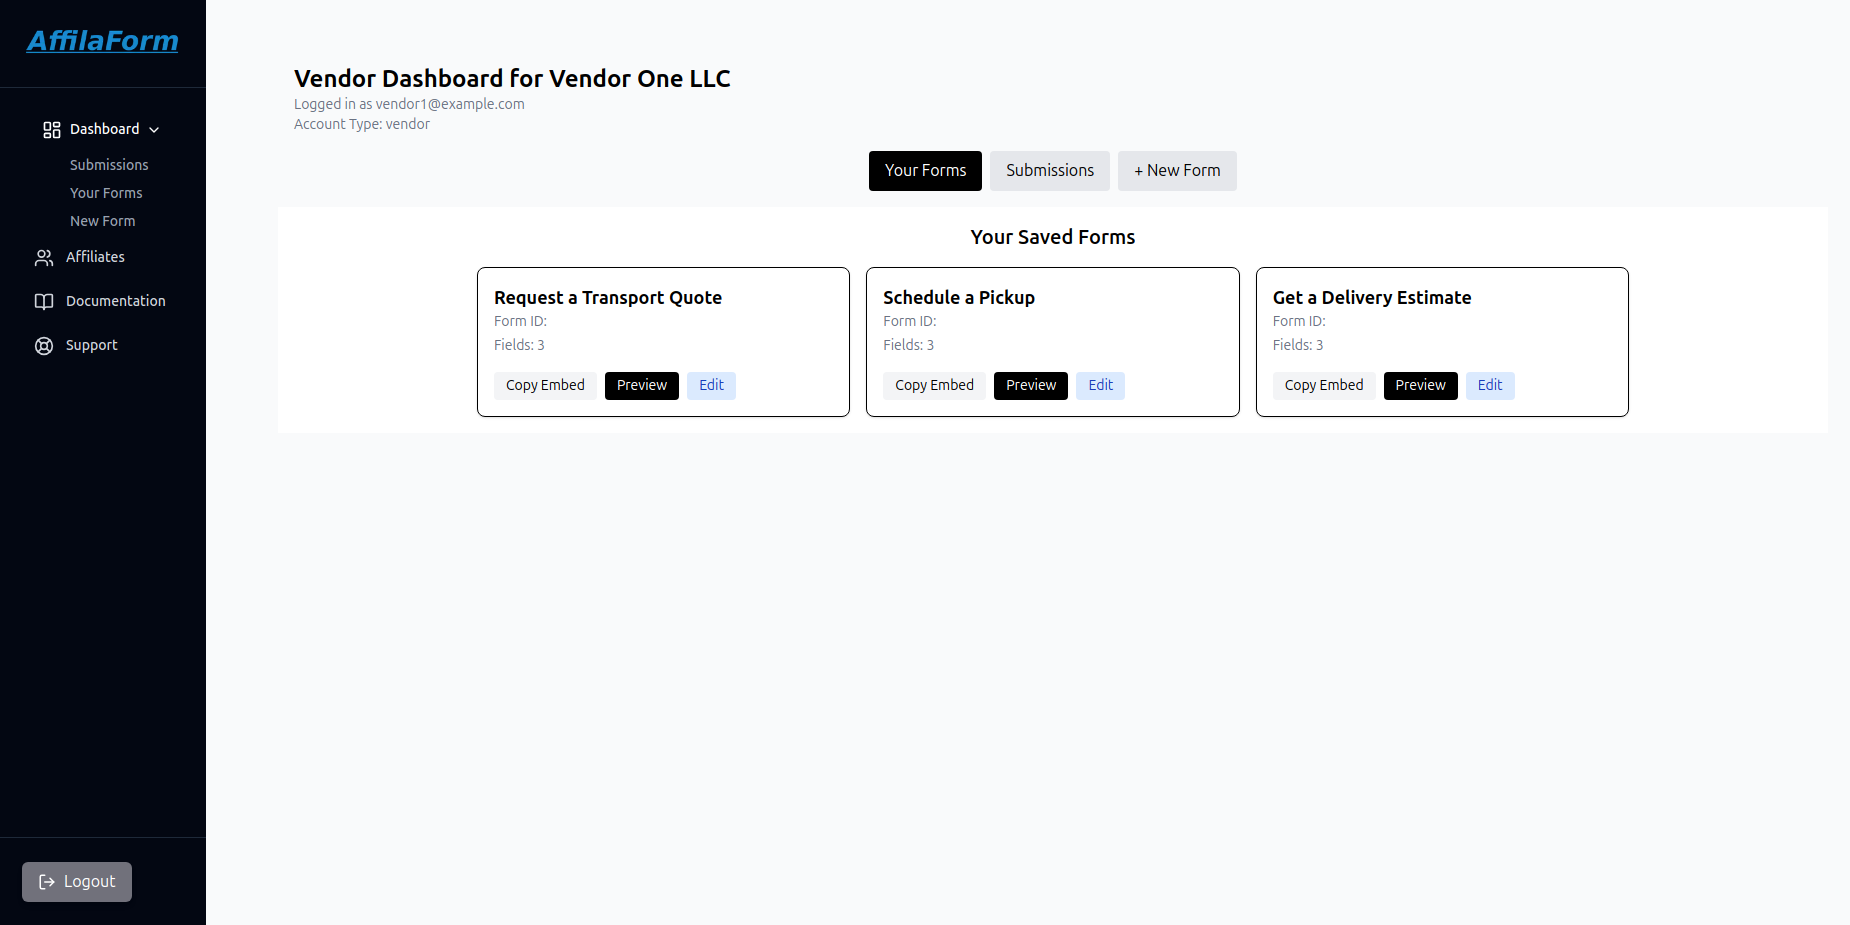Copy Embed for Request a Transport Quote

coord(545,386)
